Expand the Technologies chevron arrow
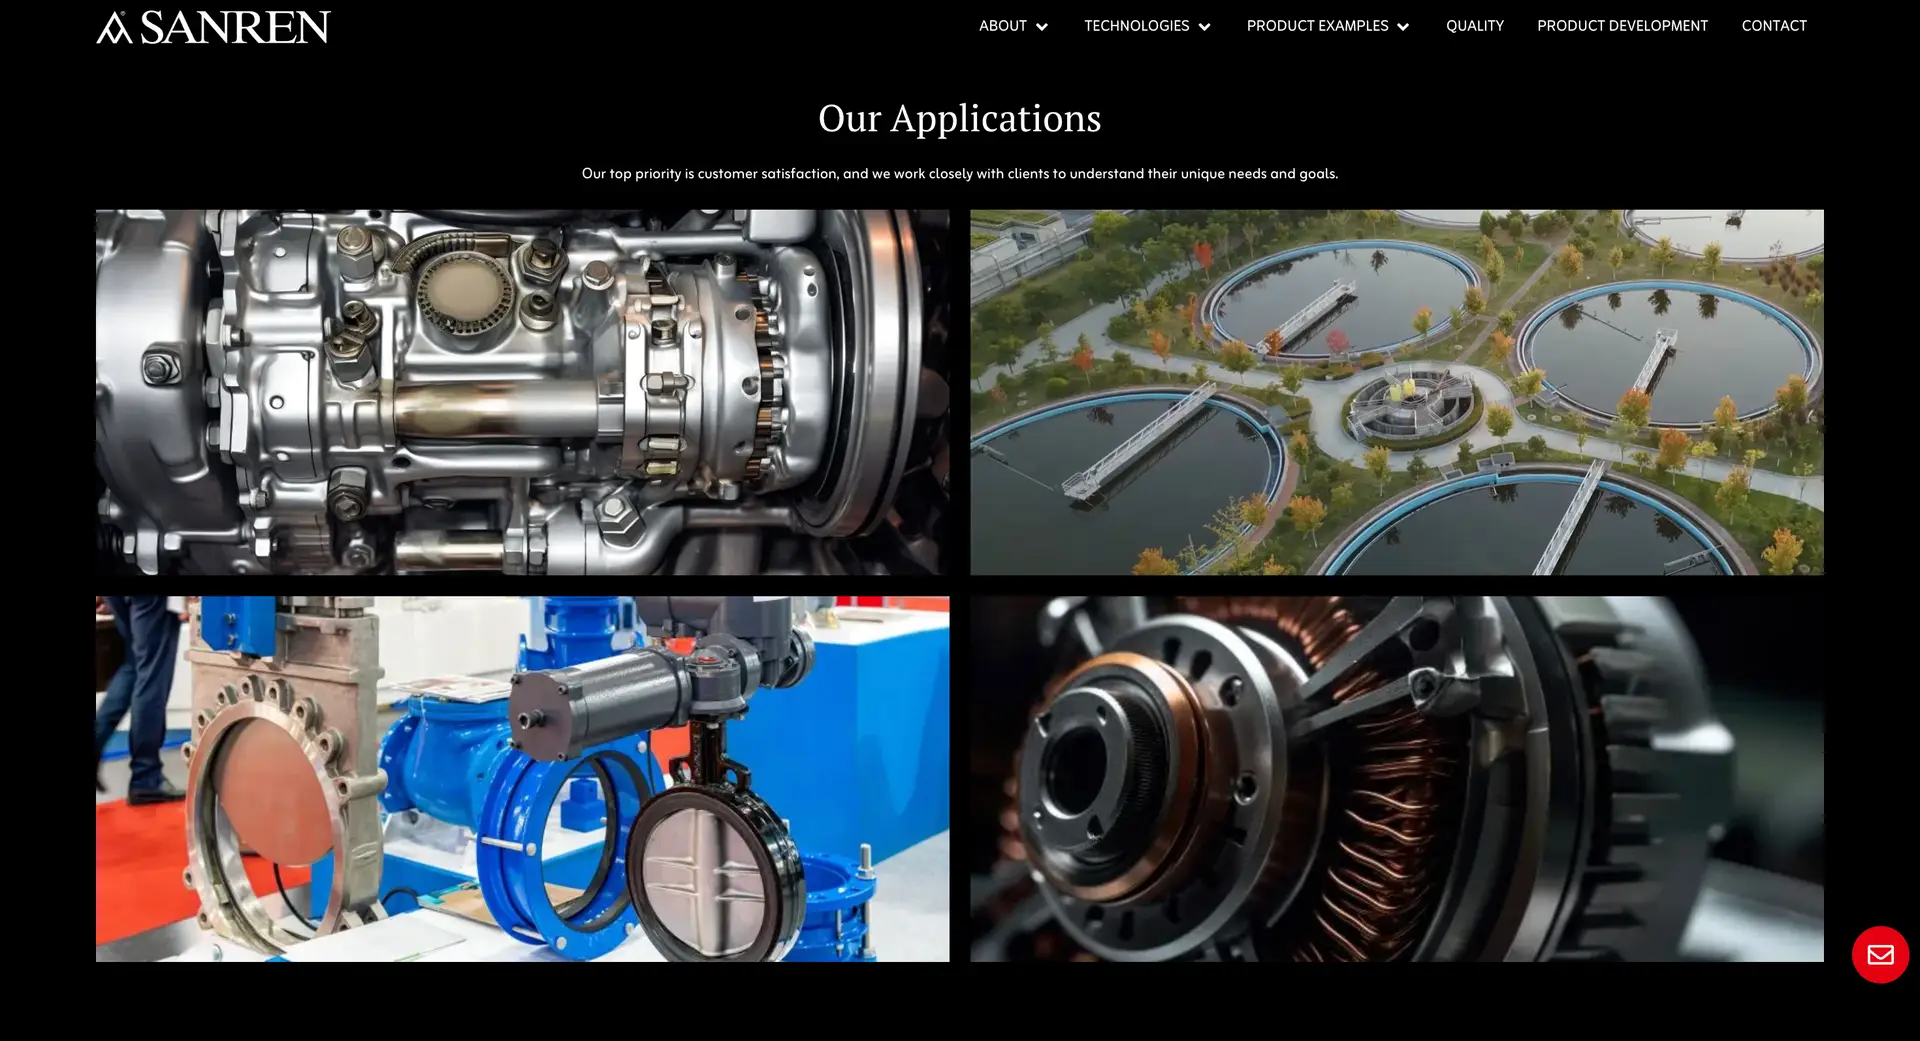This screenshot has height=1041, width=1920. click(1204, 27)
